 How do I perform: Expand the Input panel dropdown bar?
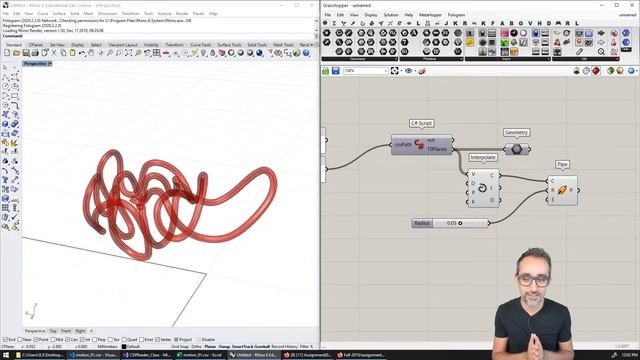(x=507, y=59)
